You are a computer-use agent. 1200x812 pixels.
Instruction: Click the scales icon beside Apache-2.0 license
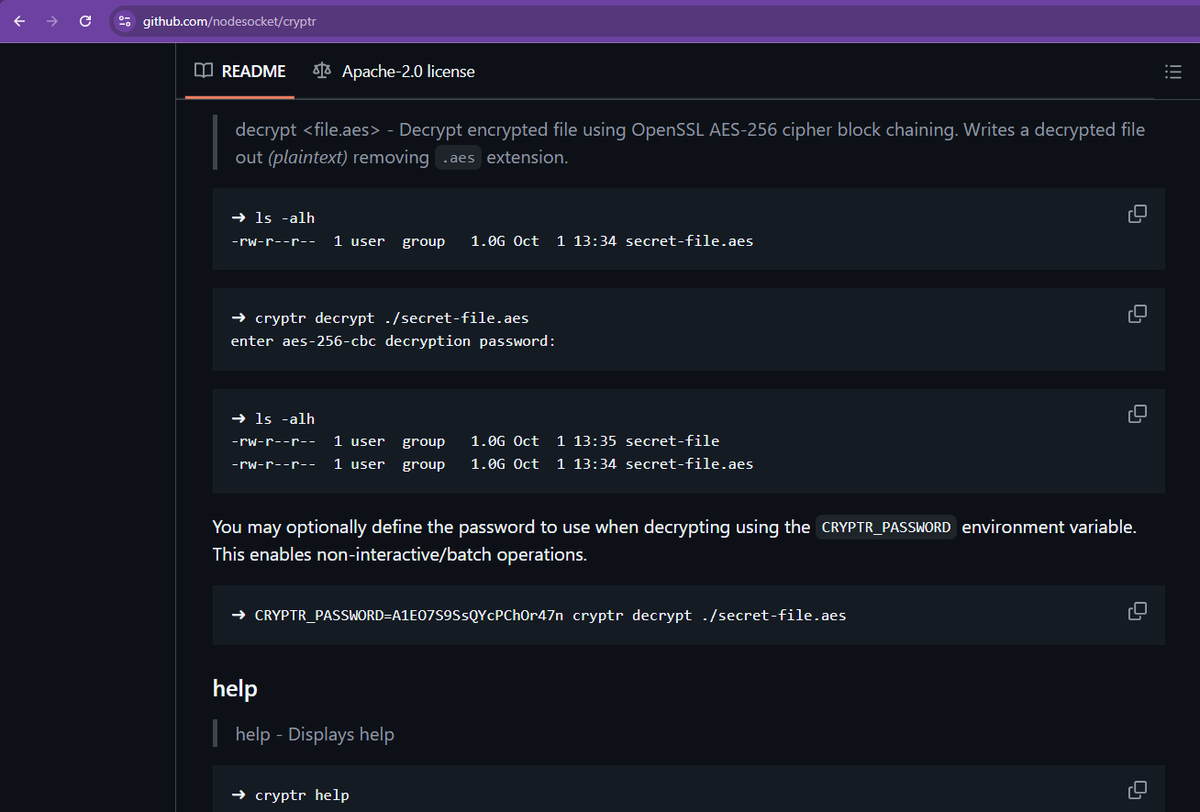tap(321, 71)
